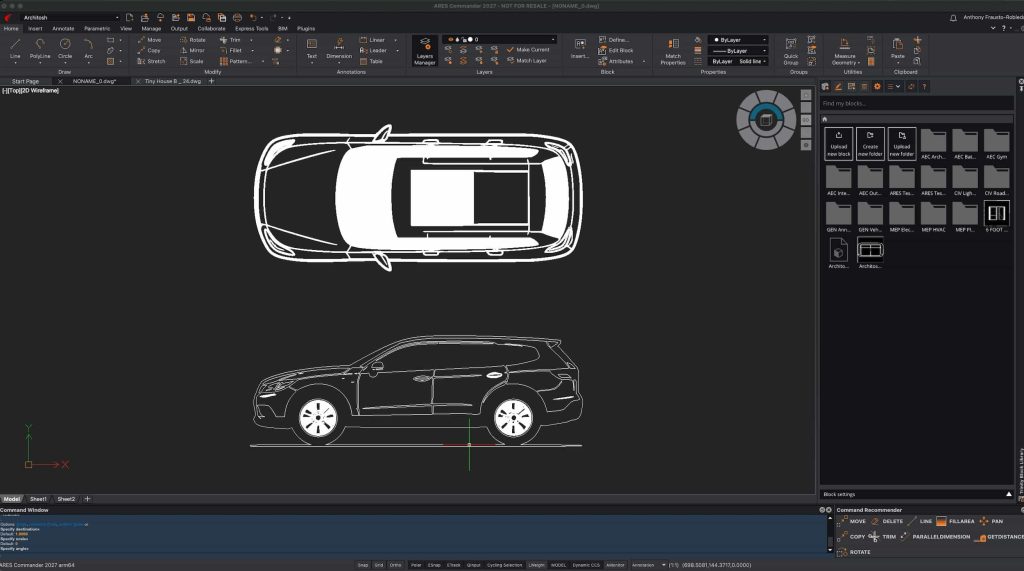Click Create new folder button
Screen dimensions: 1024x571
click(x=870, y=144)
